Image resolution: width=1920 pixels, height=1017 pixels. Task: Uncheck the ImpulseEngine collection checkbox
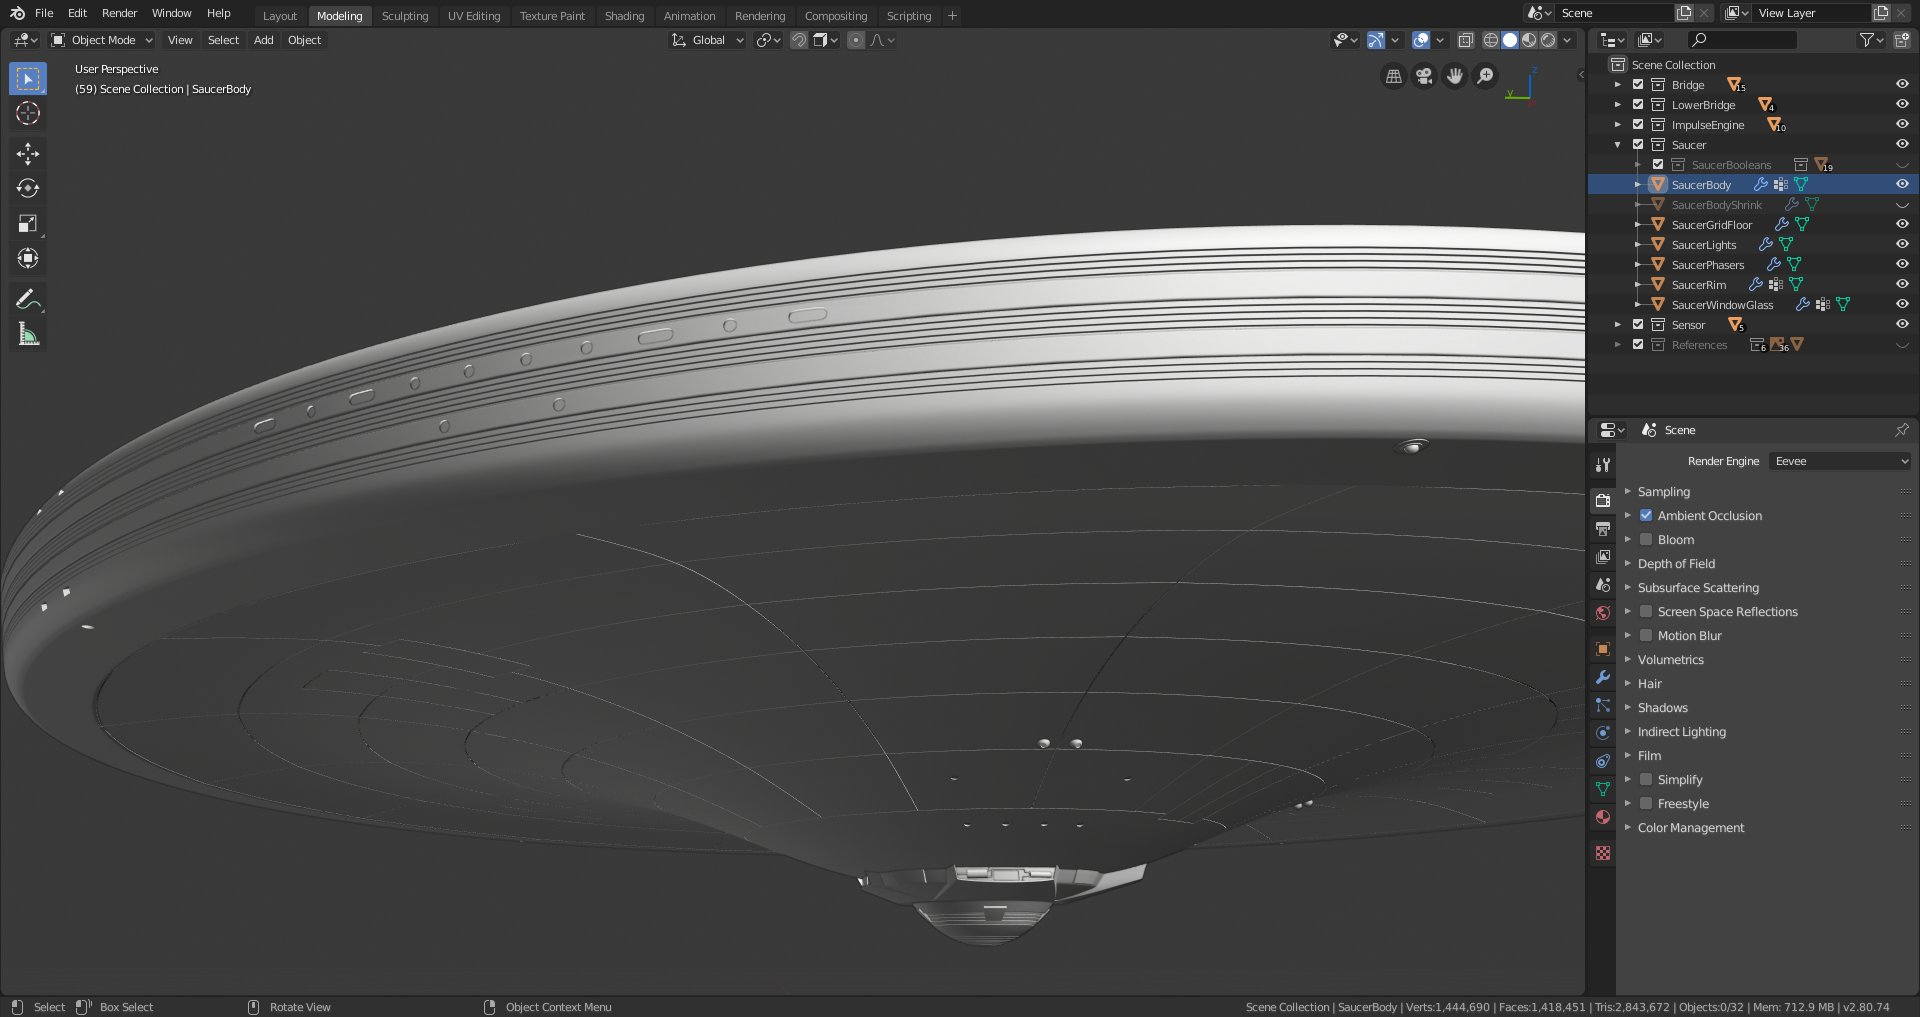click(x=1638, y=125)
